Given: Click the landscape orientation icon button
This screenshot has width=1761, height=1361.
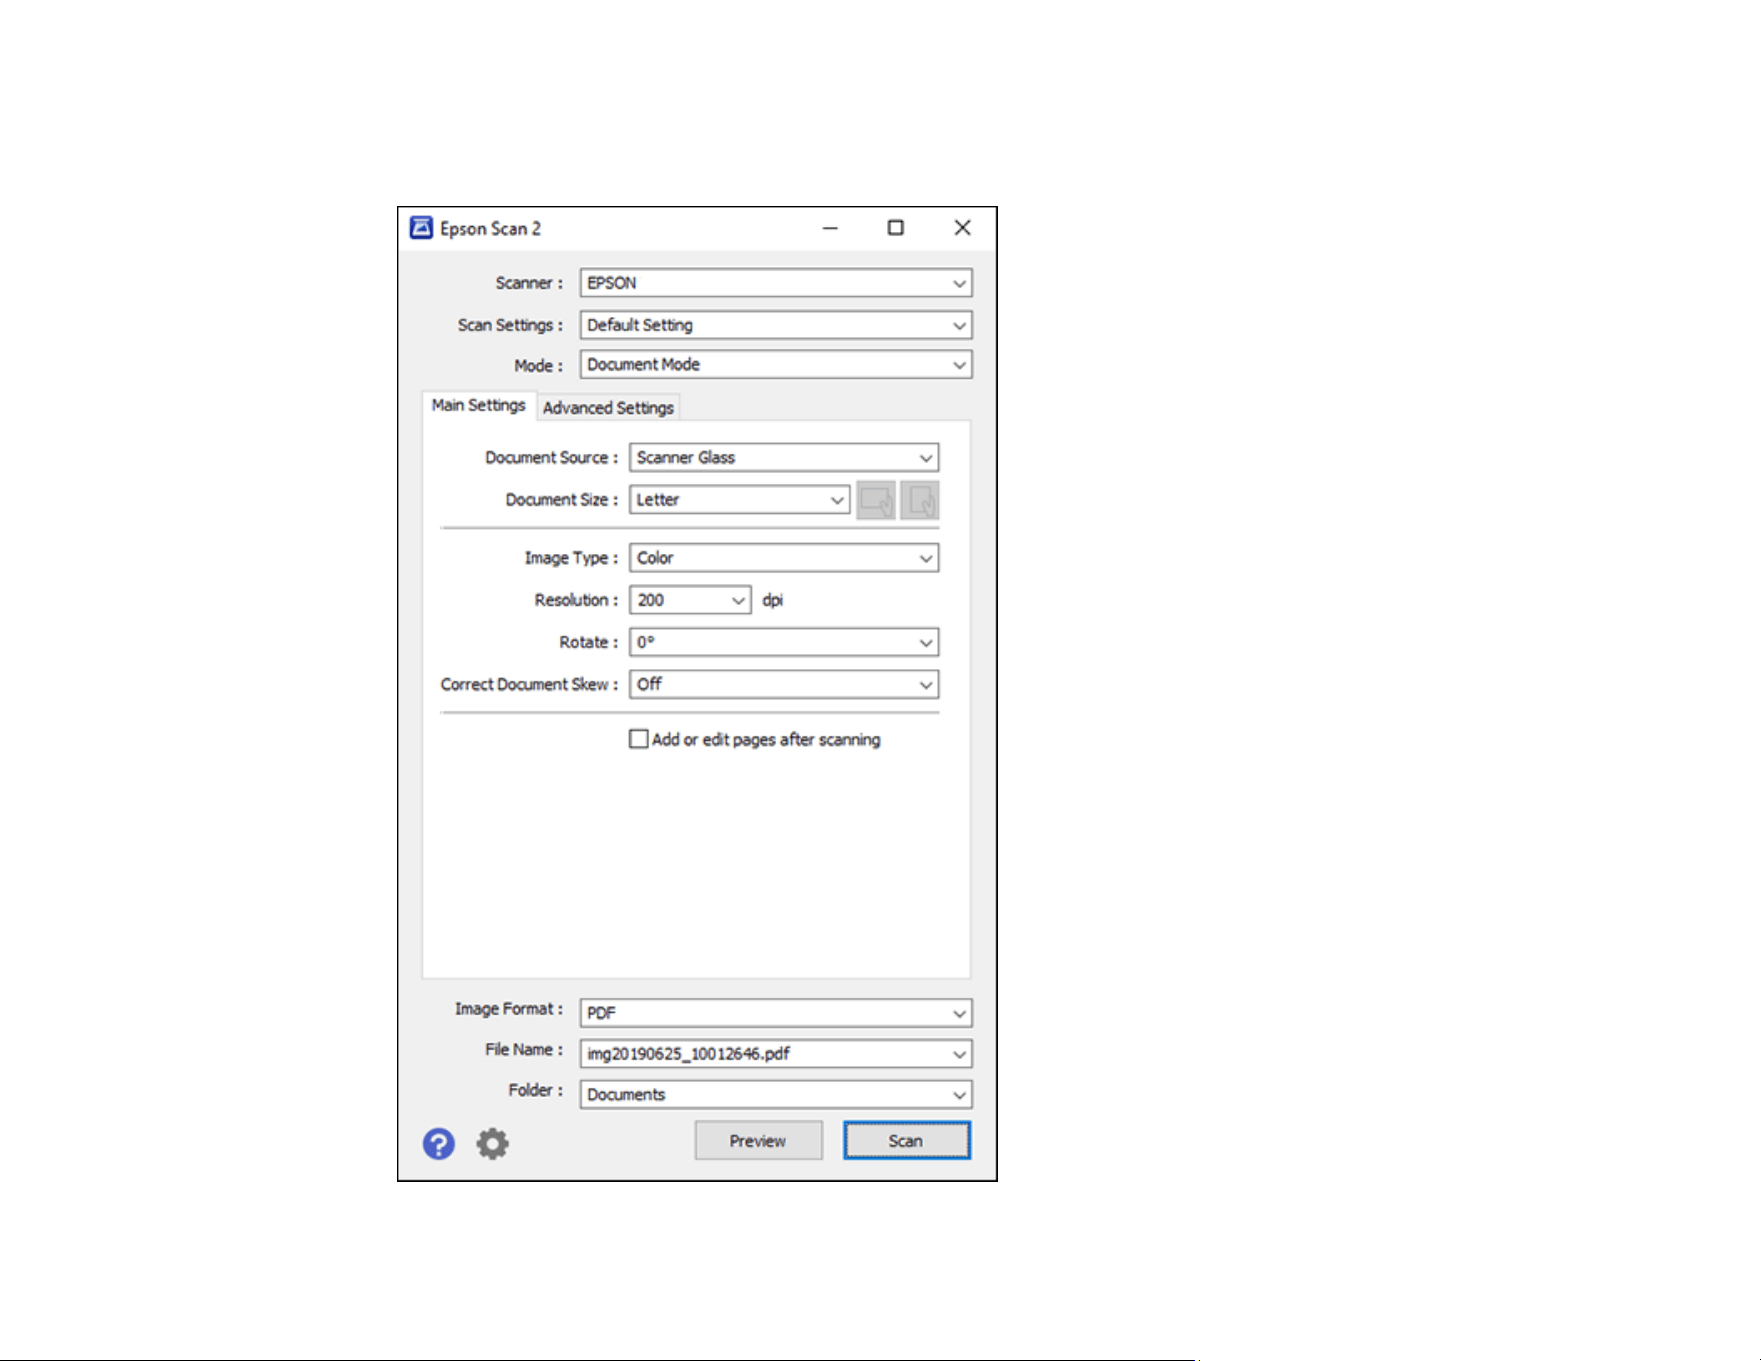Looking at the screenshot, I should [x=876, y=500].
